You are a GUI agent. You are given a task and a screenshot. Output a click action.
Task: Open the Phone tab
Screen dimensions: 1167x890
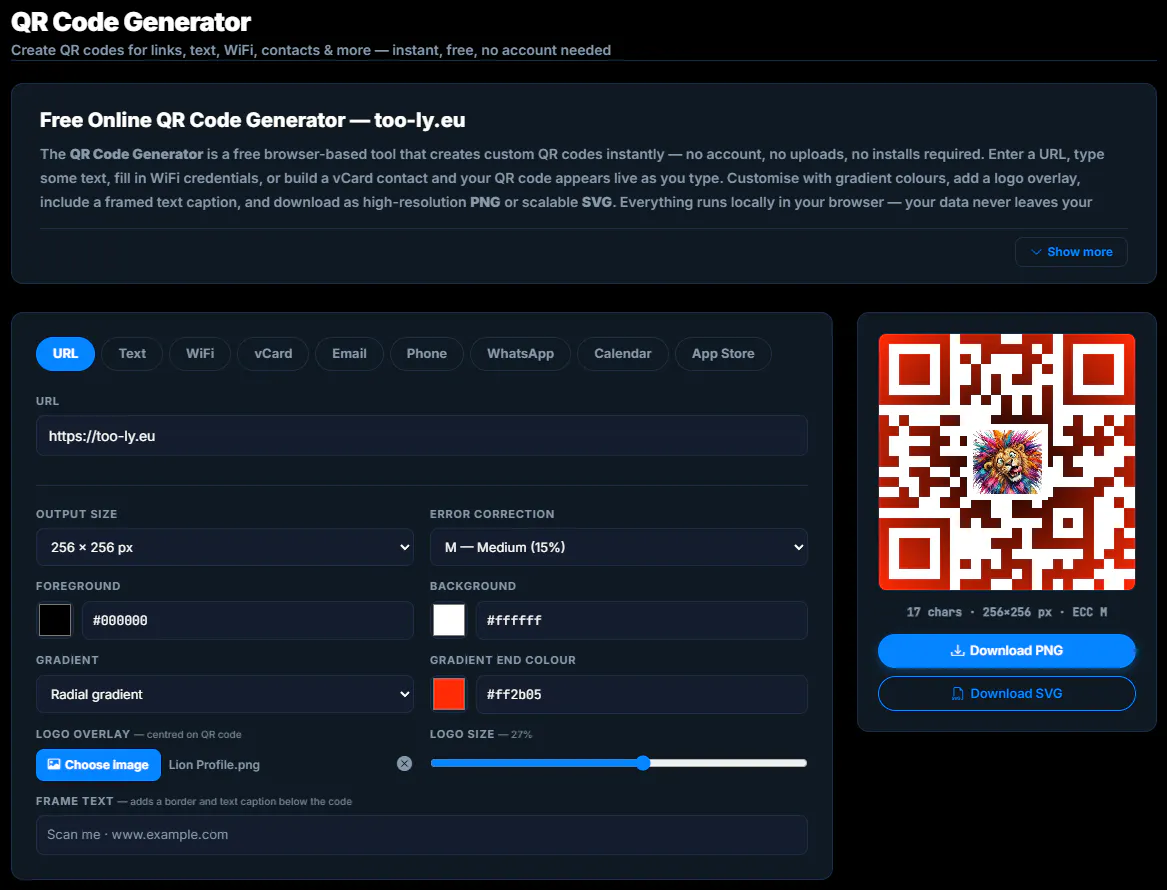coord(426,353)
